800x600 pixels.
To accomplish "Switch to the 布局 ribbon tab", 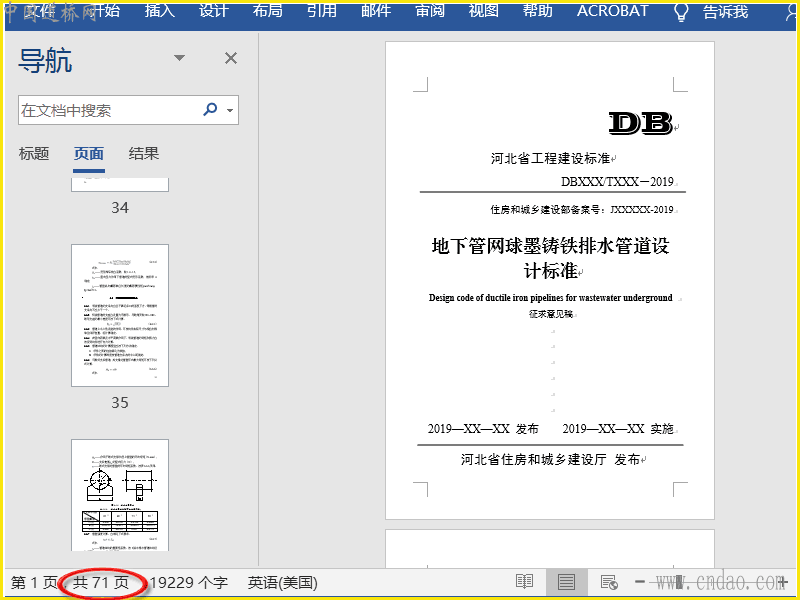I will point(268,11).
